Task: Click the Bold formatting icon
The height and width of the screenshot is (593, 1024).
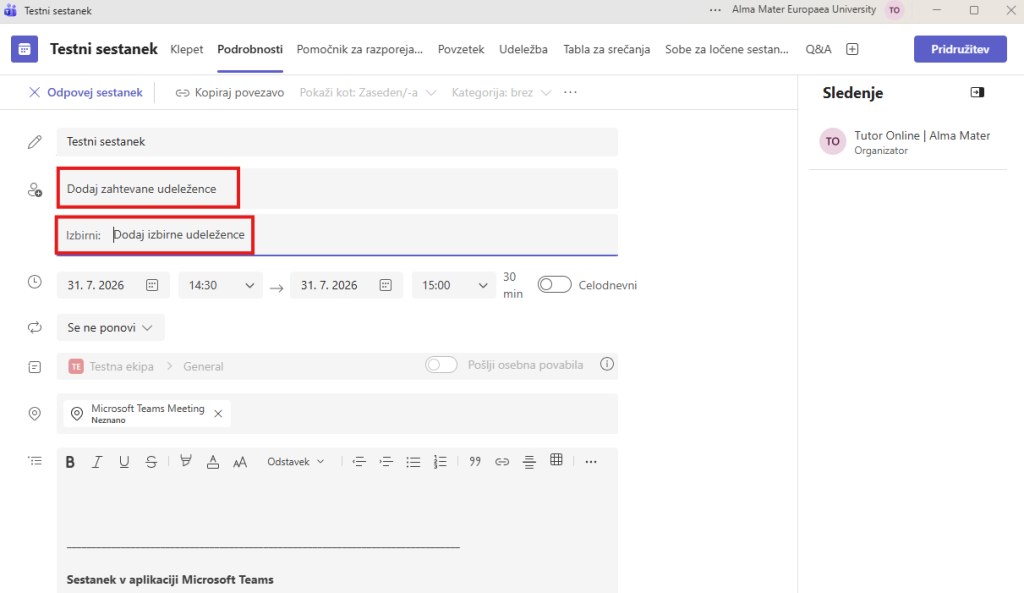Action: coord(70,462)
